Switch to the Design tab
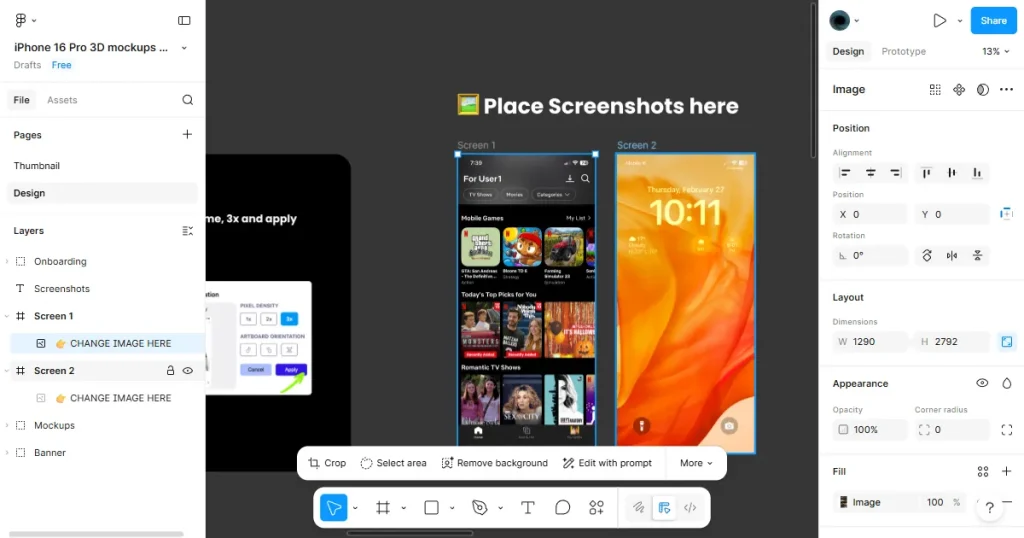 (848, 52)
